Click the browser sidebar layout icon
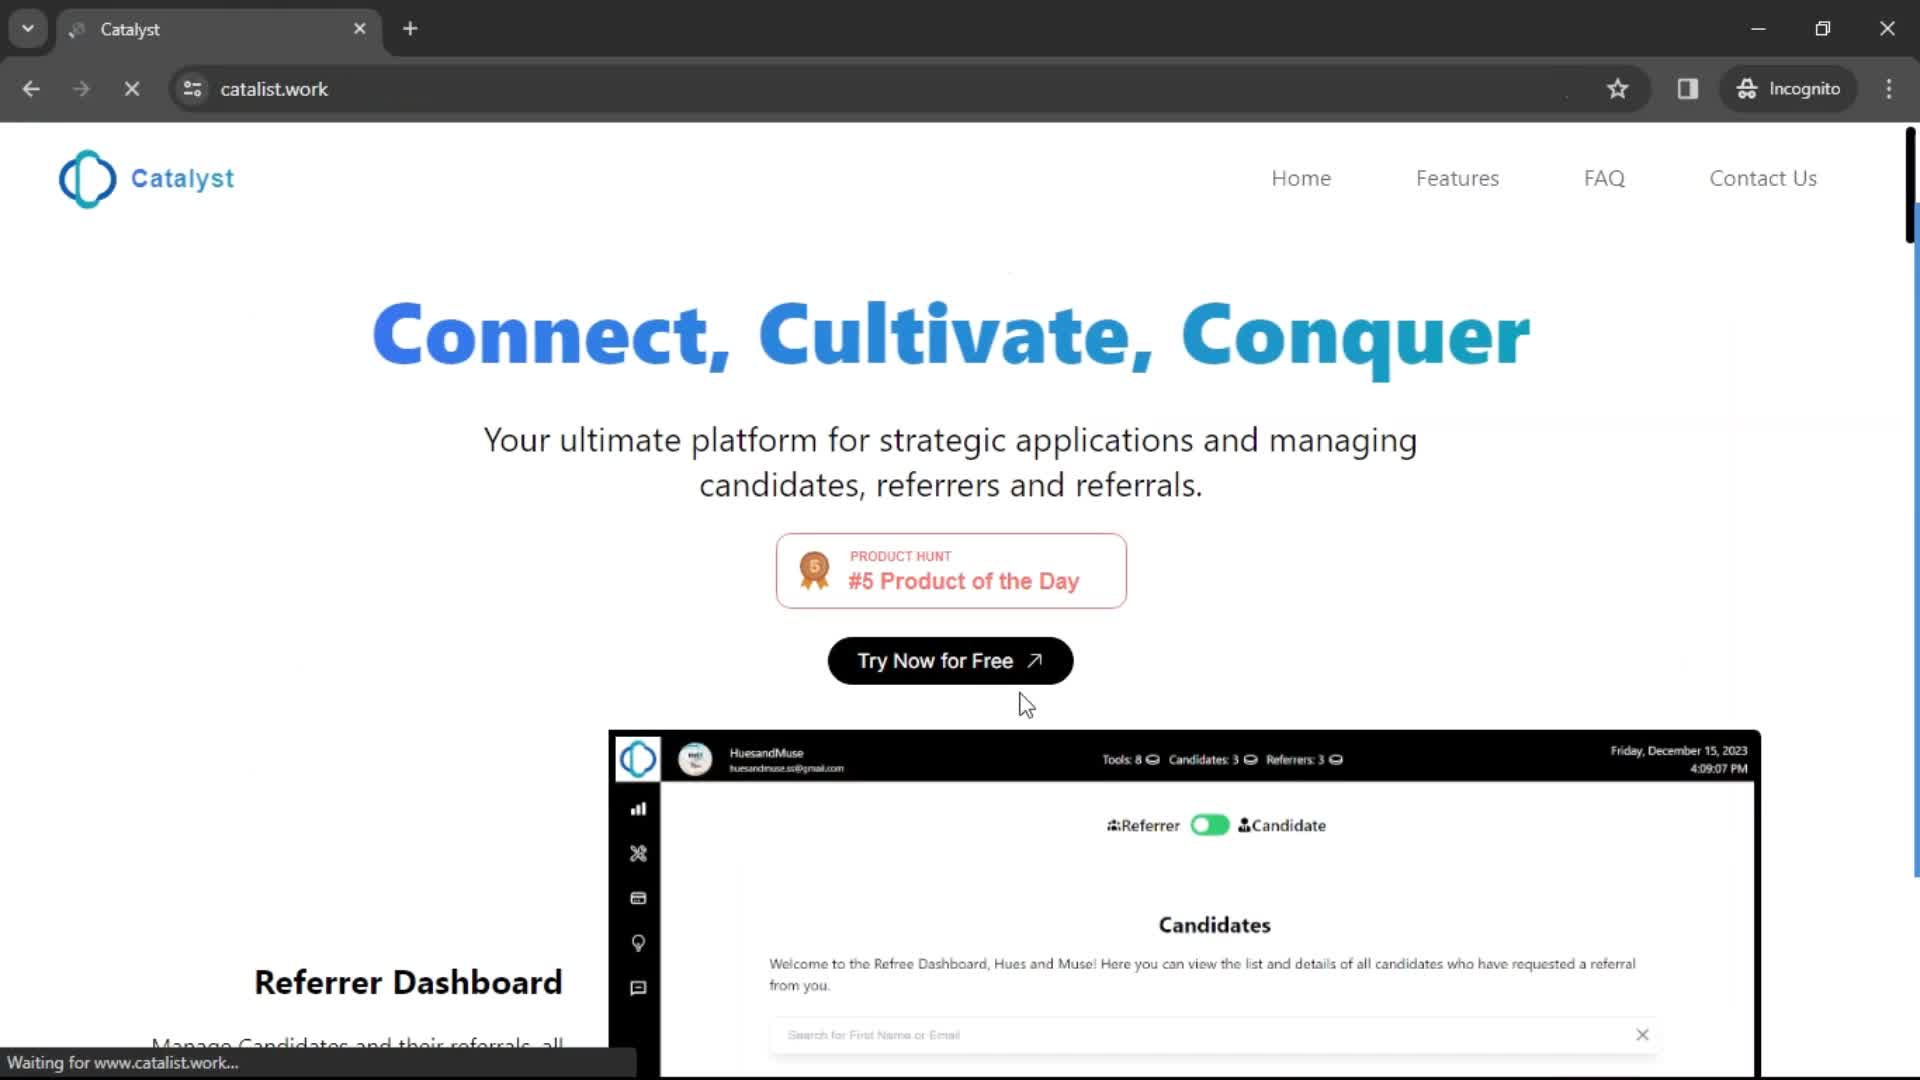The image size is (1920, 1080). 1688,88
